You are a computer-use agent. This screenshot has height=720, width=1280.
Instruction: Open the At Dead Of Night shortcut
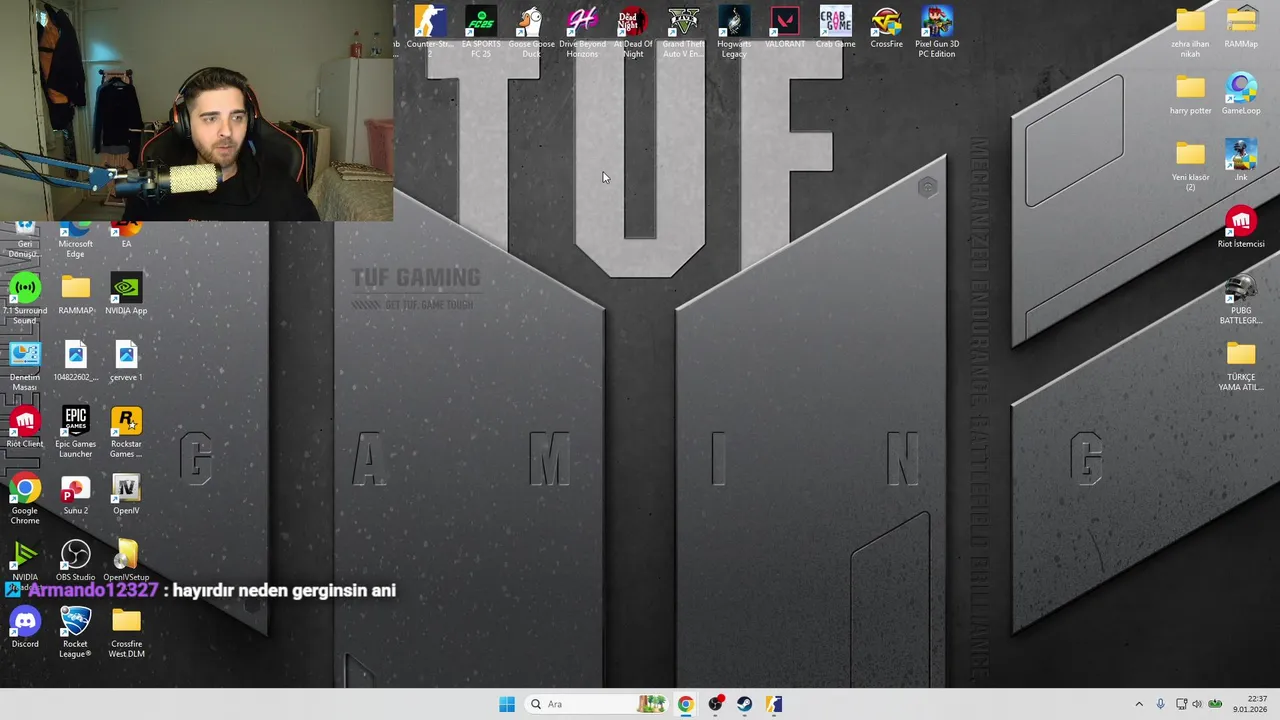pyautogui.click(x=633, y=30)
